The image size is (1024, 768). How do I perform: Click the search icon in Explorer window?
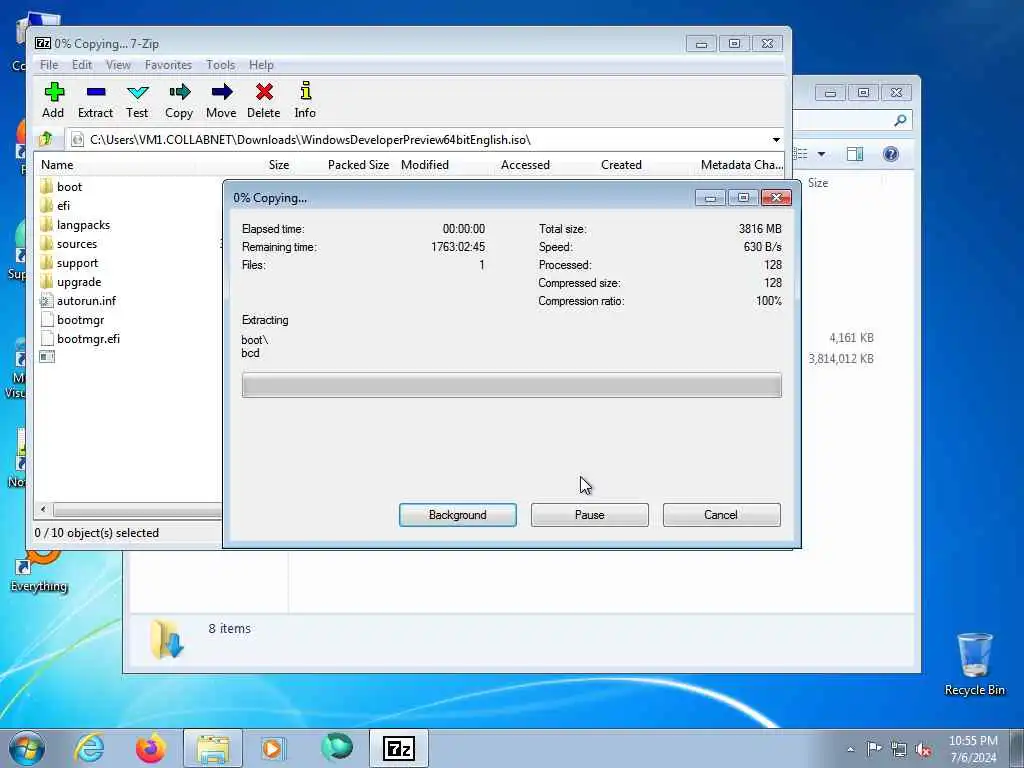click(901, 120)
